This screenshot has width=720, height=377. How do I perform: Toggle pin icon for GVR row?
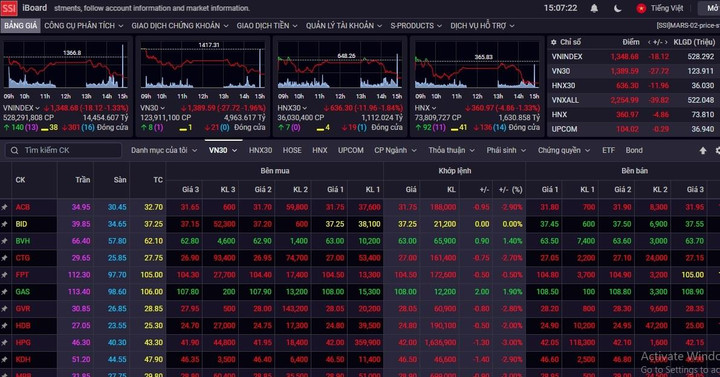click(x=5, y=309)
